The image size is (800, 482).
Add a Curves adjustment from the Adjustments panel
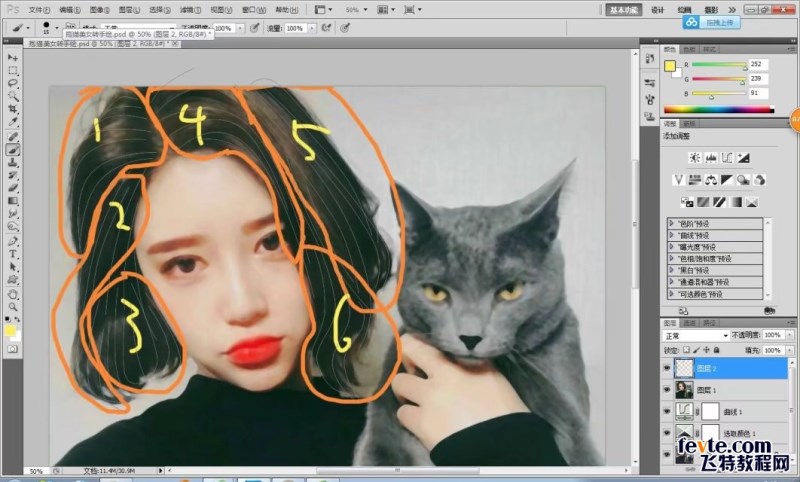coord(726,158)
